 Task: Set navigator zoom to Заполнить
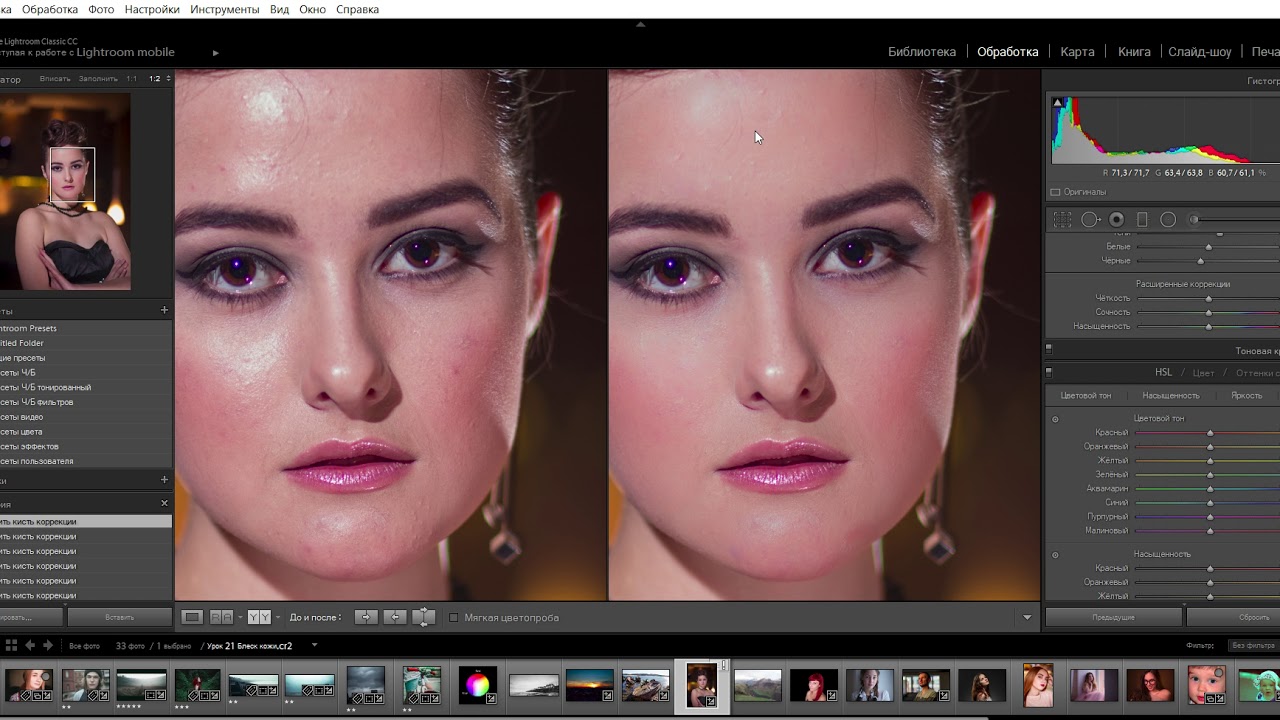(98, 78)
